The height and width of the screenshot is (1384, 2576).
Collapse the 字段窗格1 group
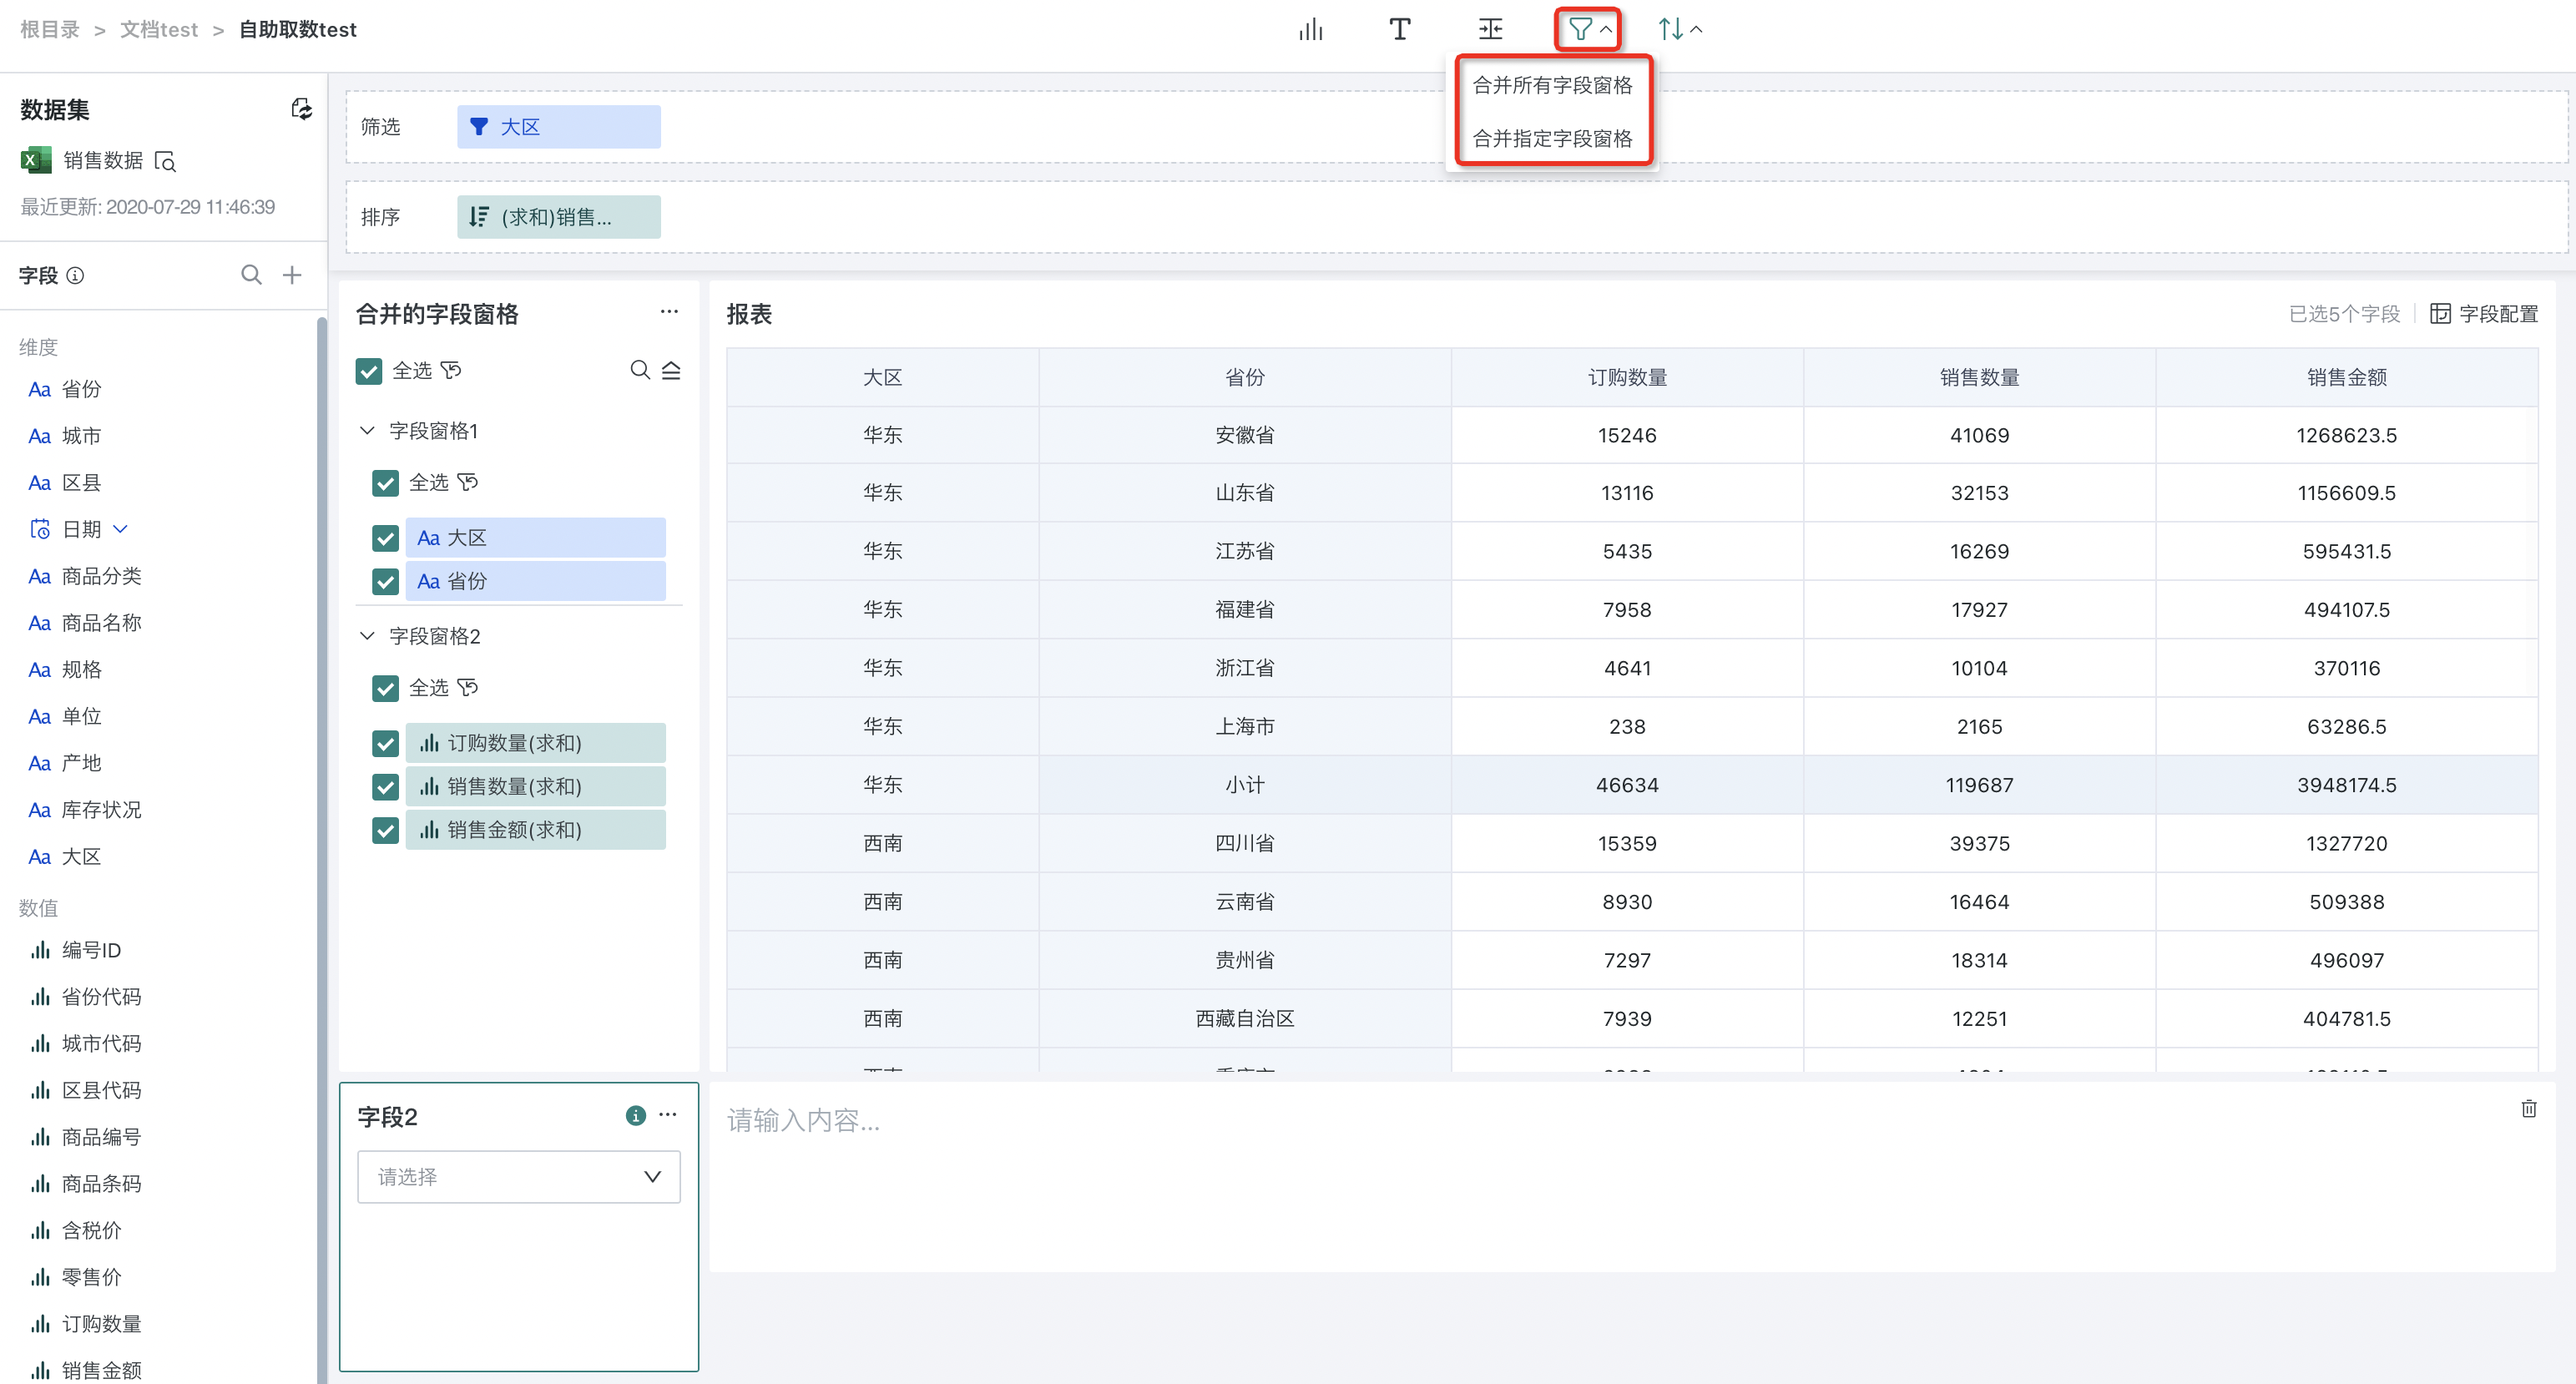[367, 430]
